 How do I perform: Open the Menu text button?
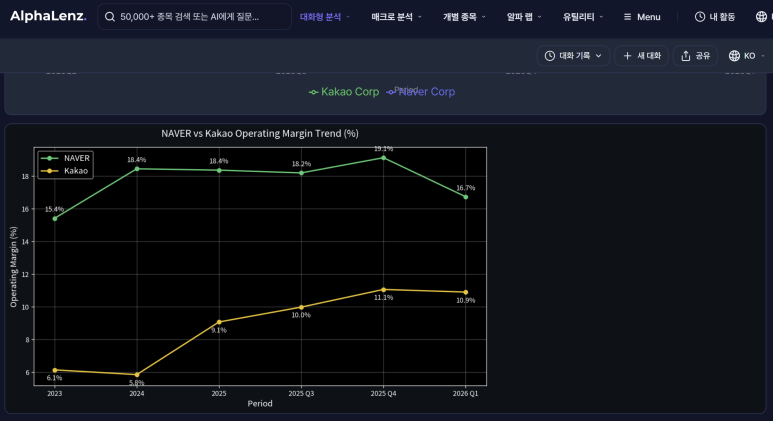coord(648,17)
